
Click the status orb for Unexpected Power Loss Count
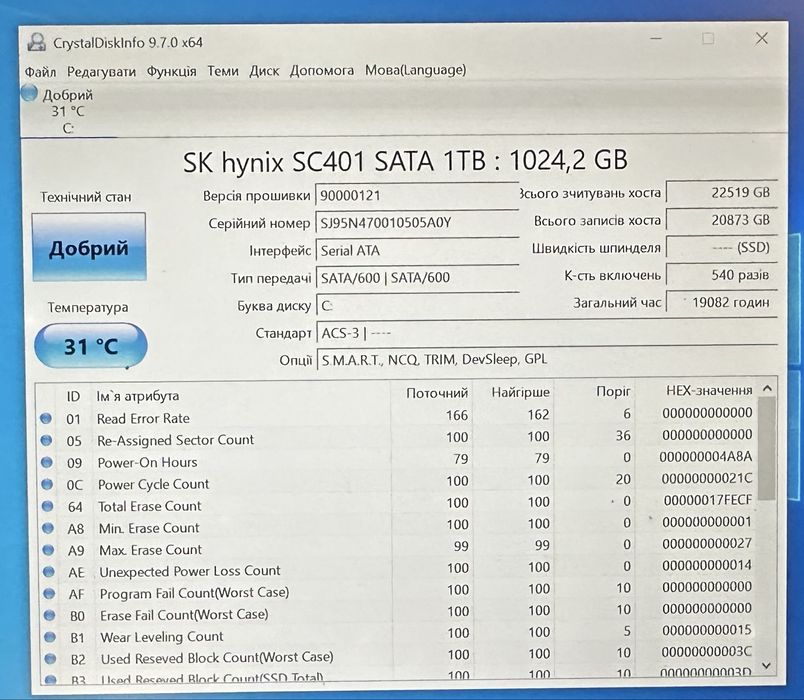click(x=49, y=571)
